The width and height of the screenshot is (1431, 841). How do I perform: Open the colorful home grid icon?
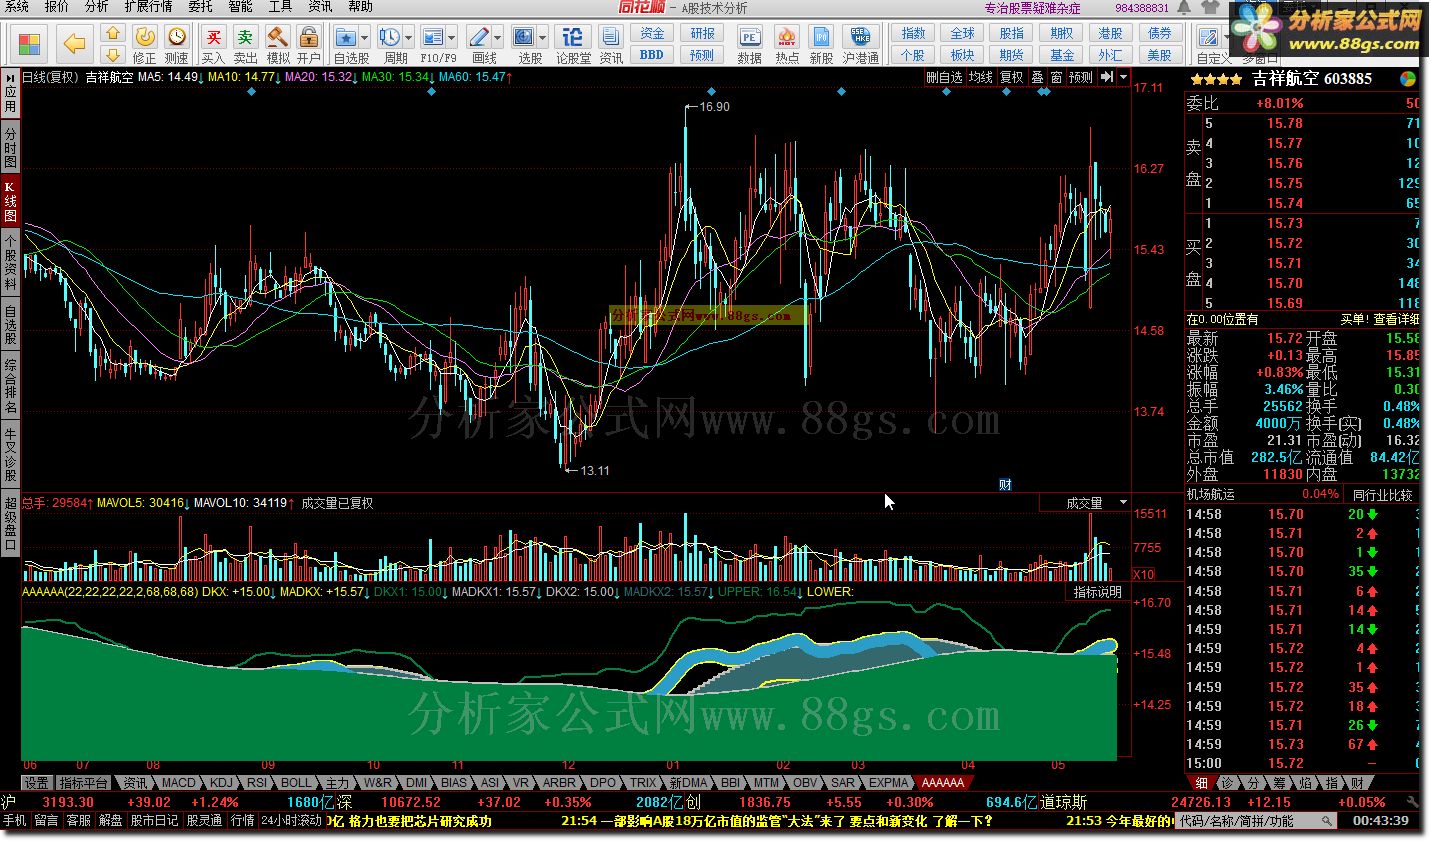click(30, 44)
